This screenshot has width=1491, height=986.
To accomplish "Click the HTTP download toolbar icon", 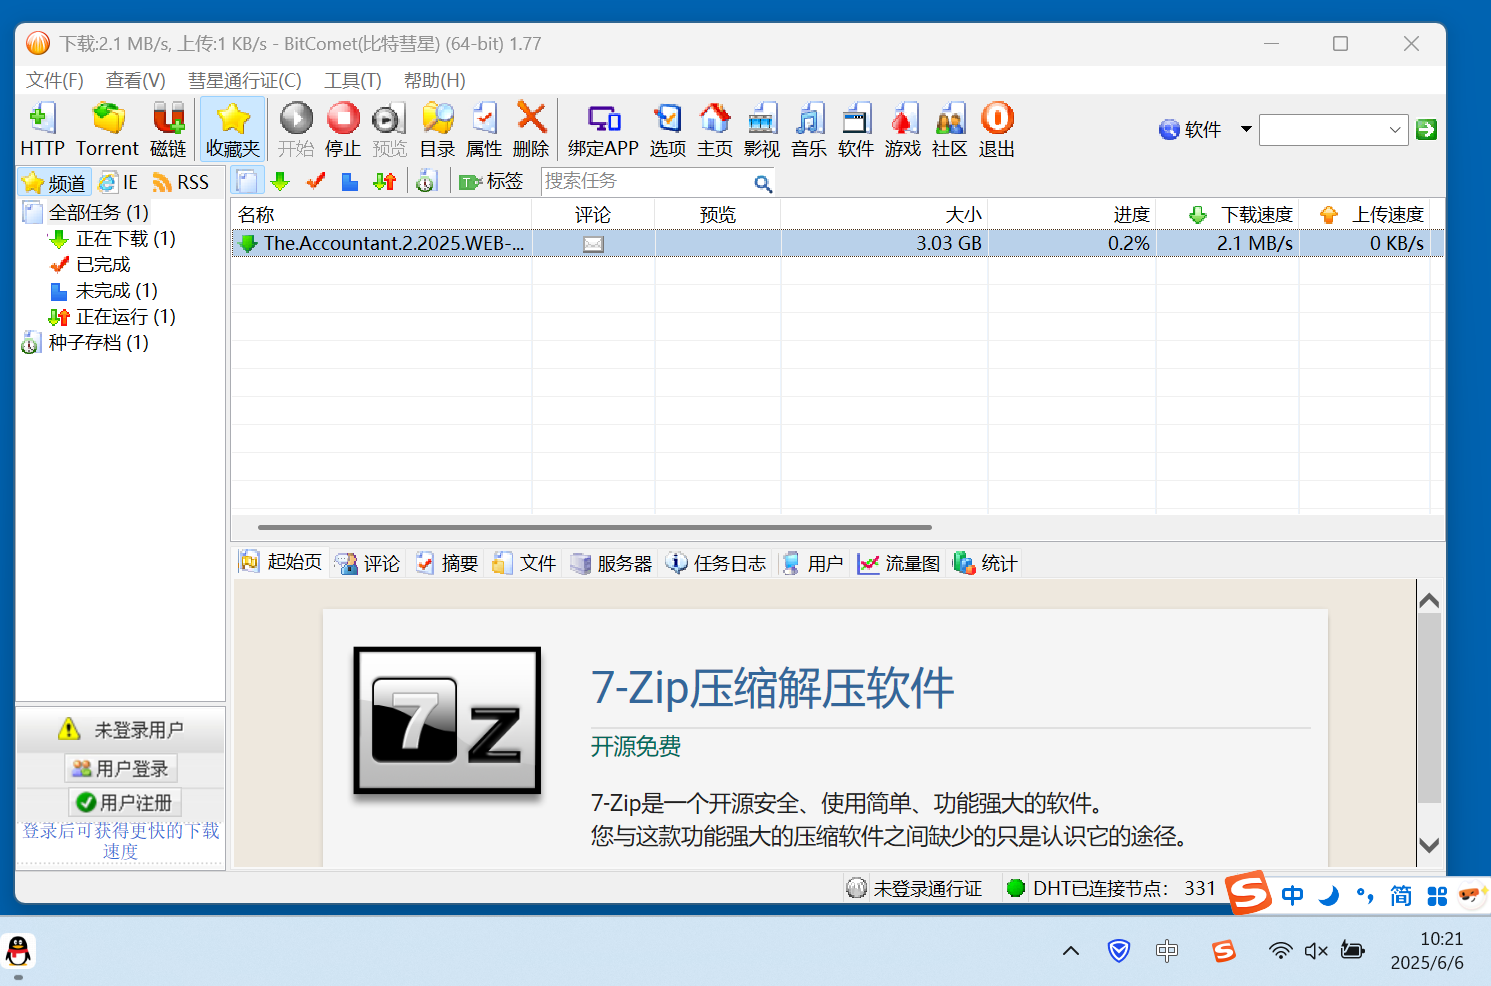I will [42, 129].
